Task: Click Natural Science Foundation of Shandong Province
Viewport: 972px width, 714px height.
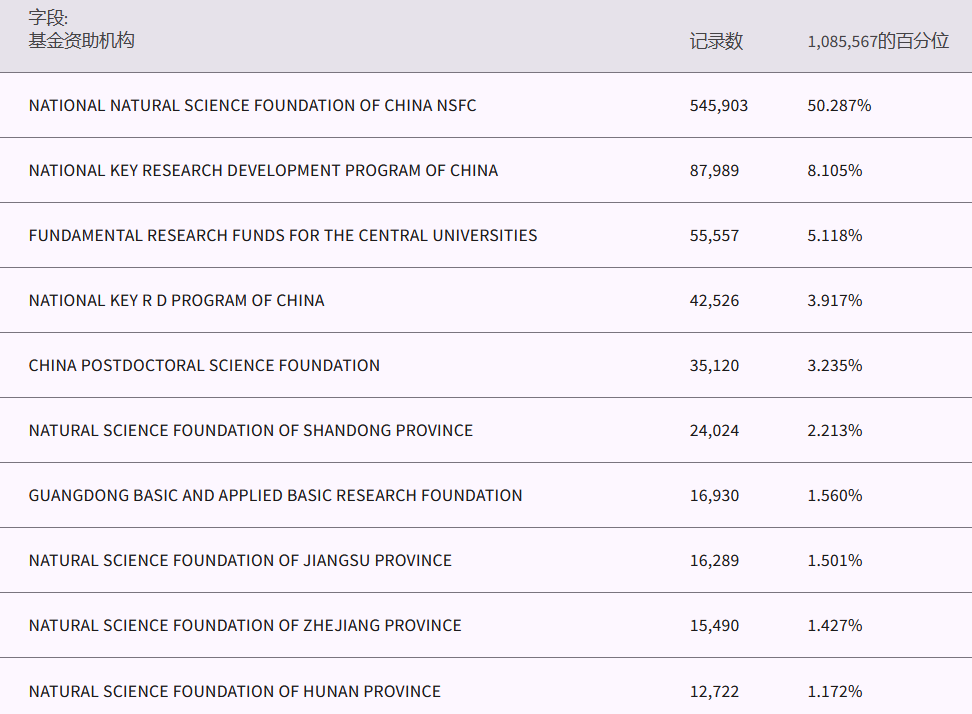Action: pos(251,430)
